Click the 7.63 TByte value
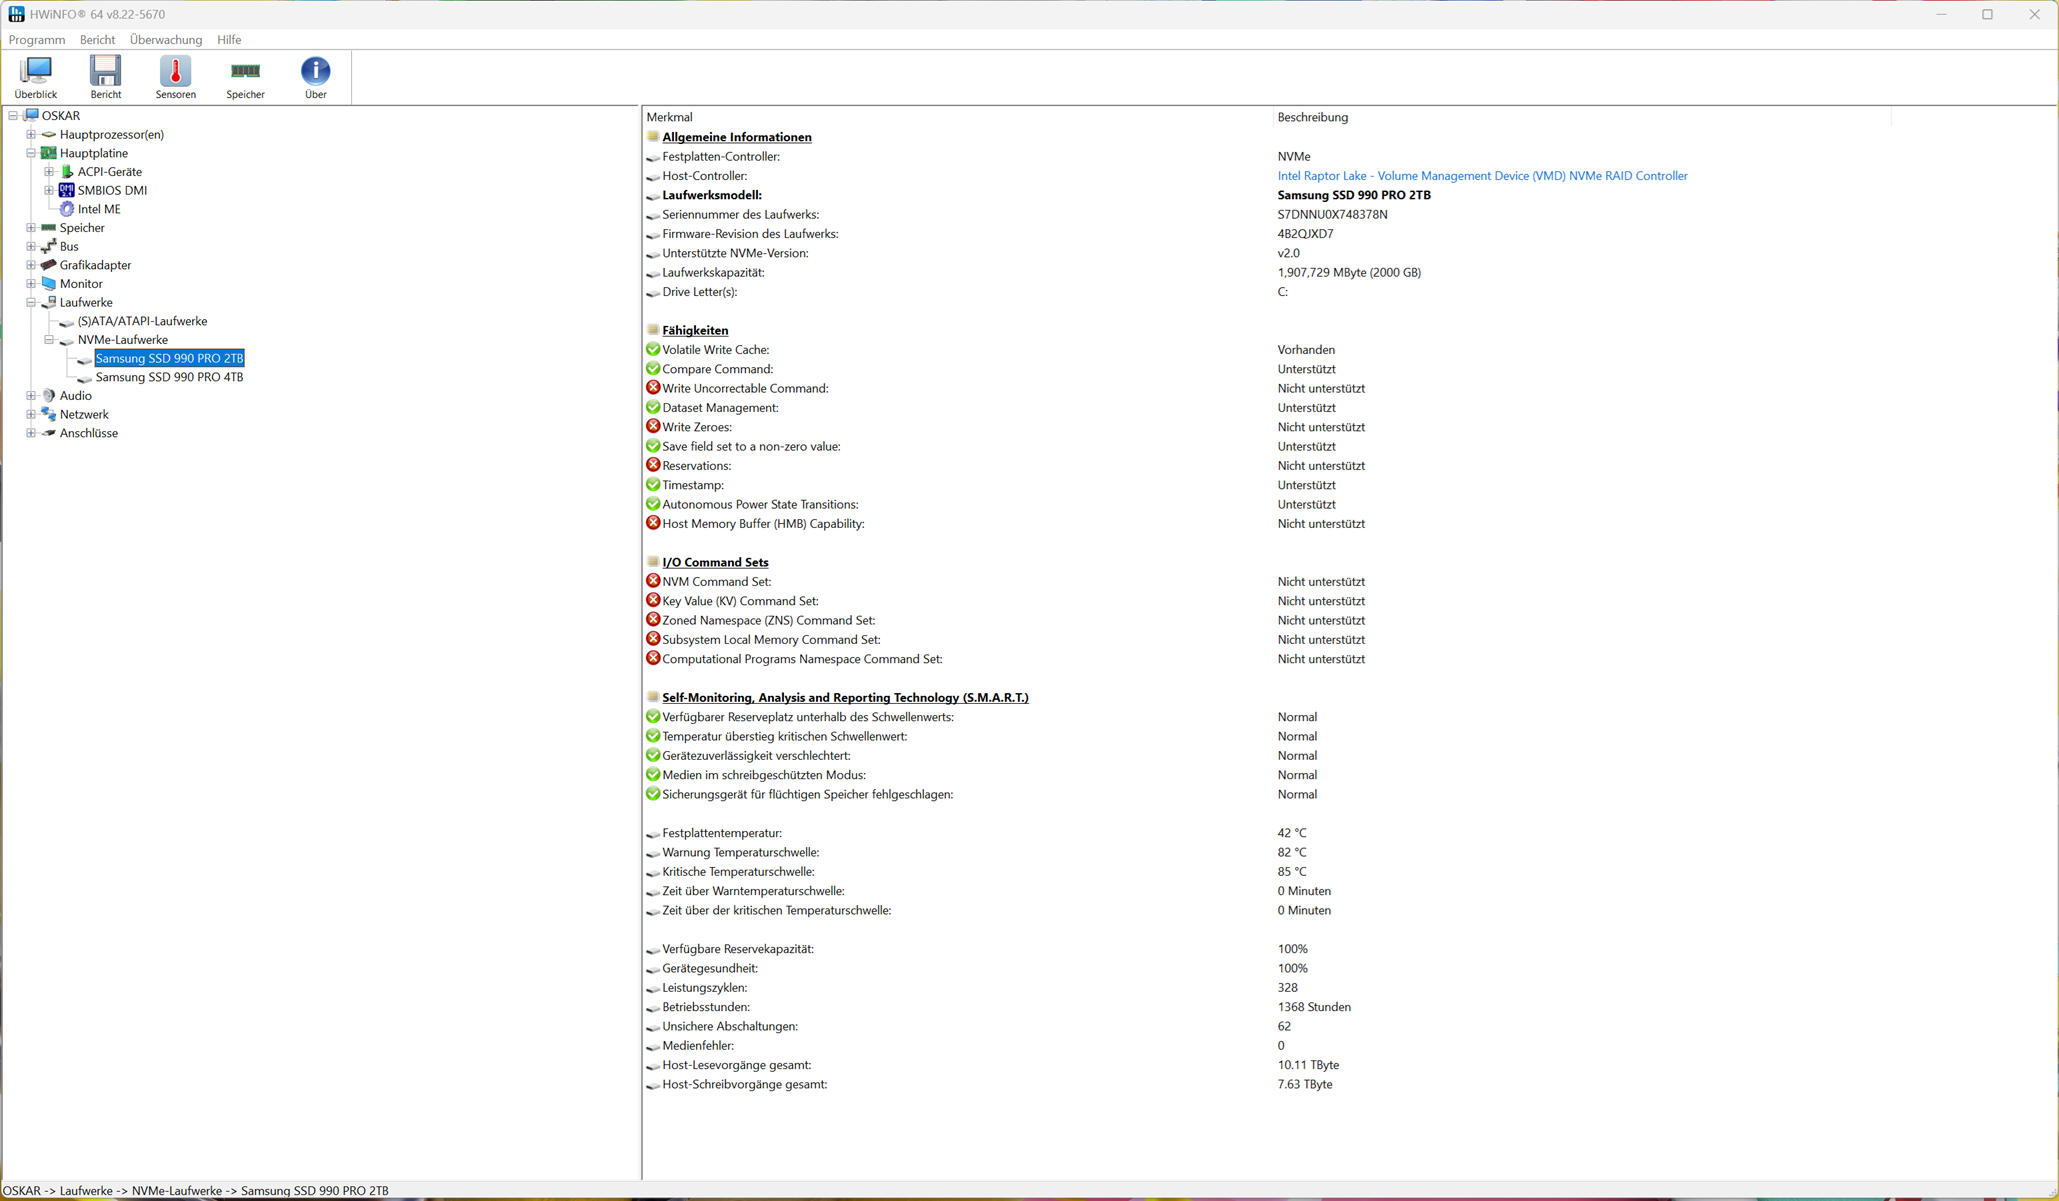2059x1201 pixels. 1305,1084
